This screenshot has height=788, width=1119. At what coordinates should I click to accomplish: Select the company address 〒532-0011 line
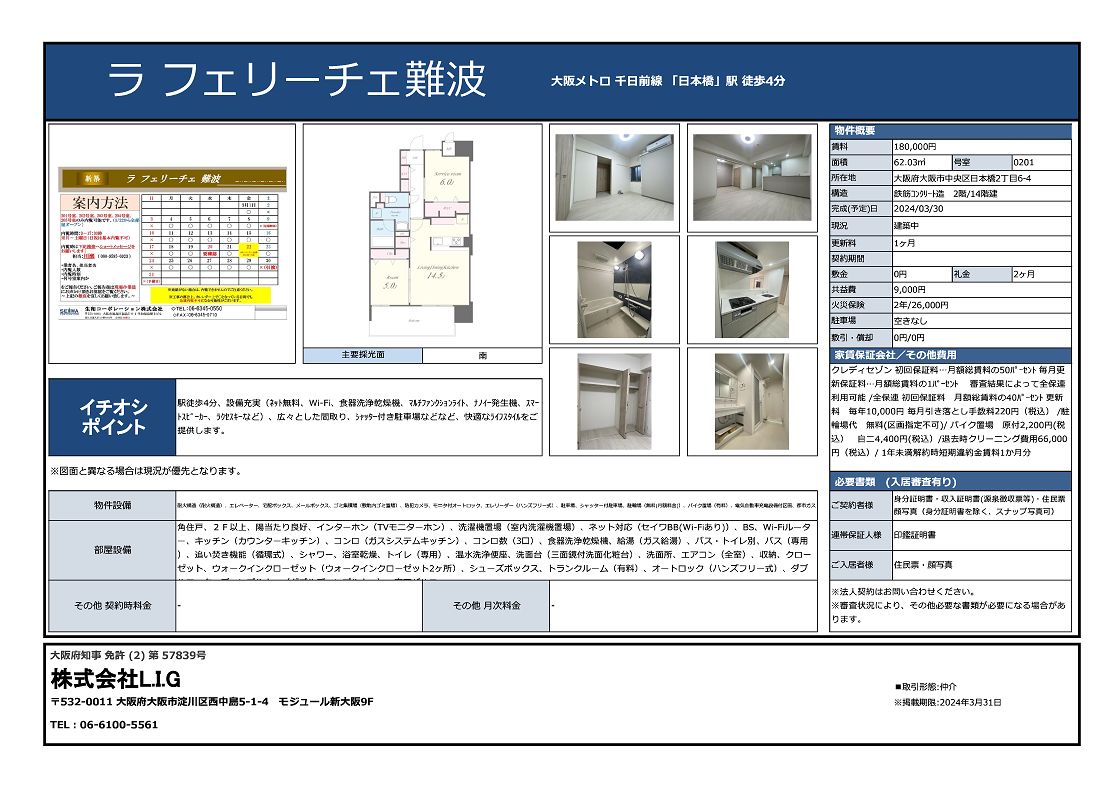[x=212, y=702]
